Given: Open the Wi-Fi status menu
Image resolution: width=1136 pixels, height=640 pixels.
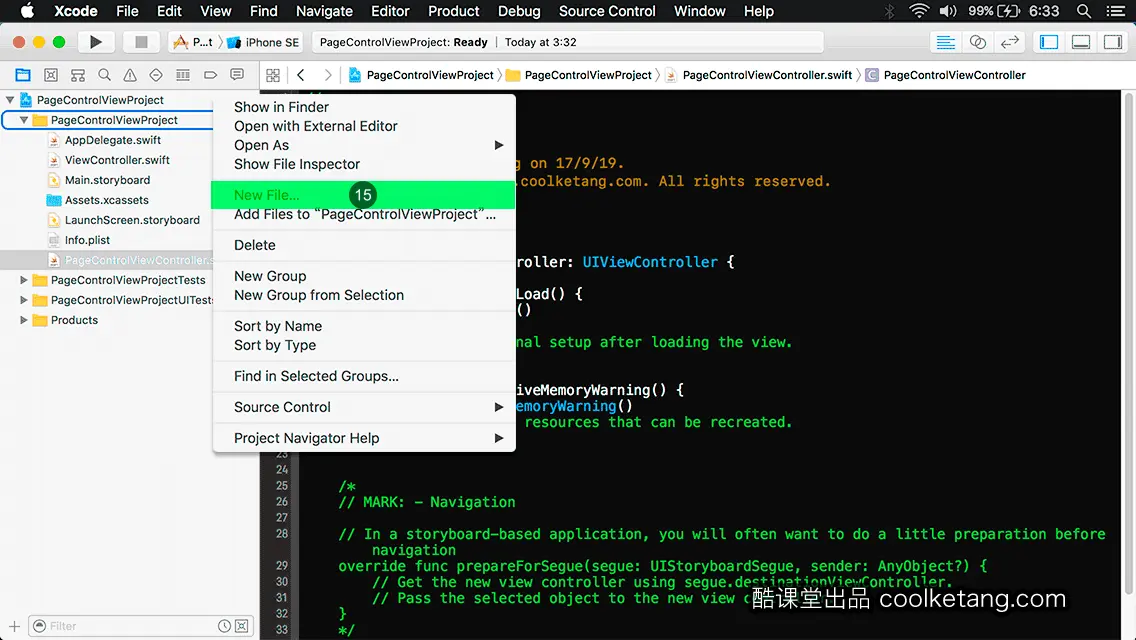Looking at the screenshot, I should 919,11.
